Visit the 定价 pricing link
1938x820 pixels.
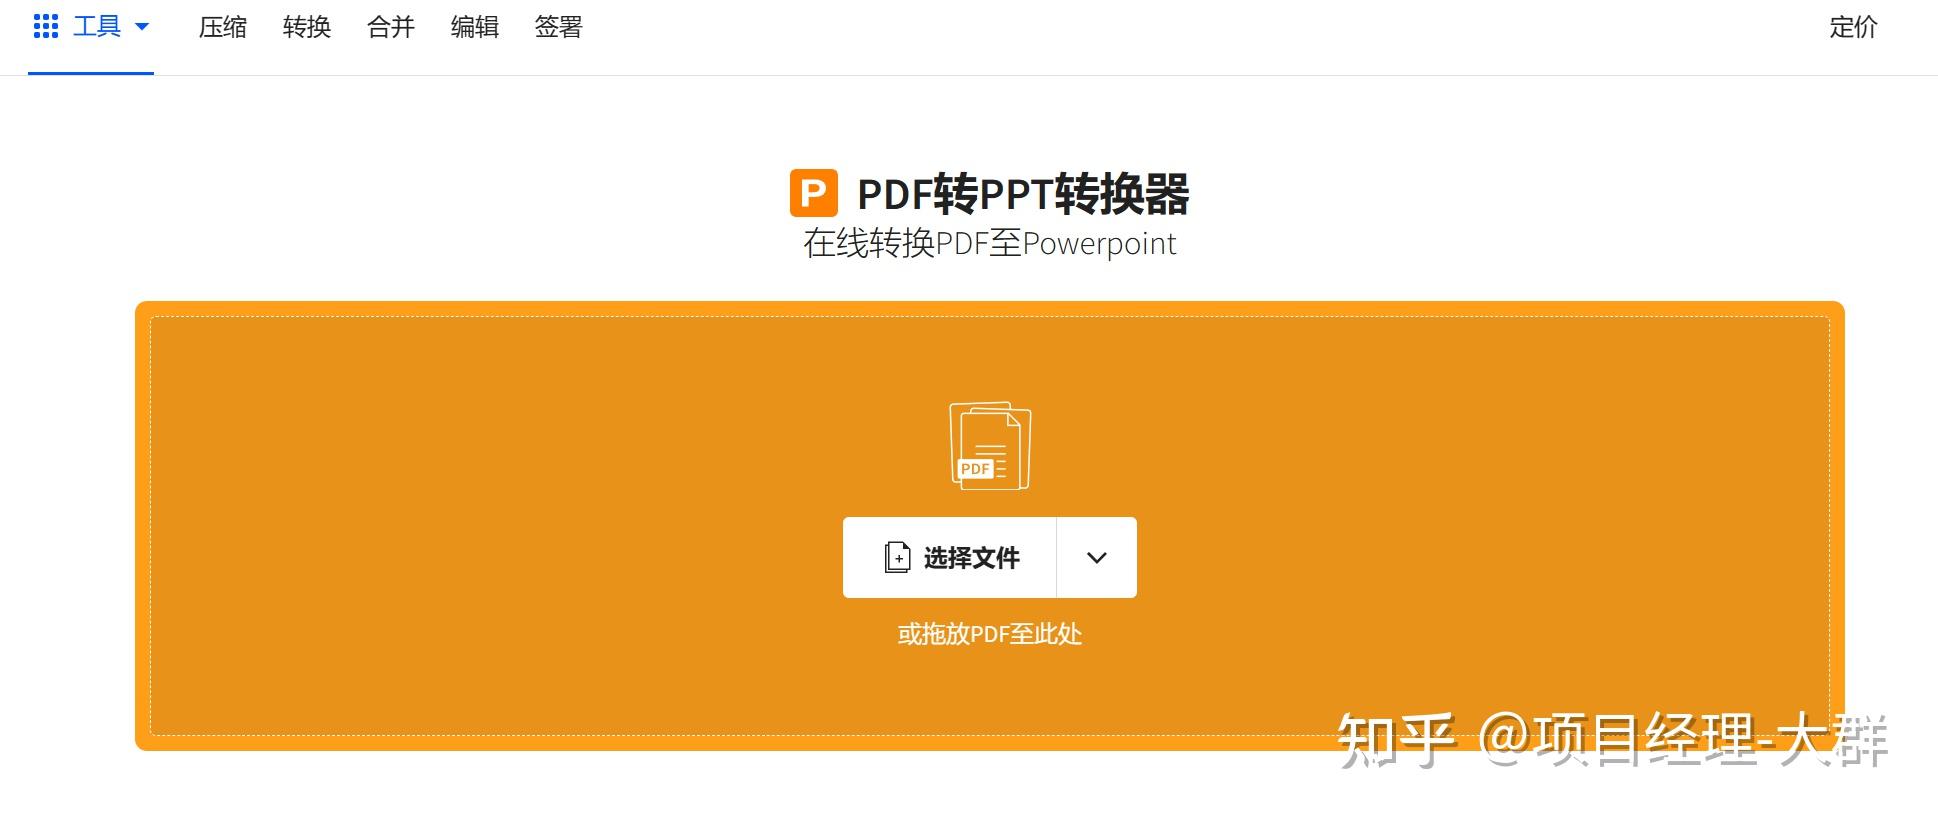[x=1853, y=27]
